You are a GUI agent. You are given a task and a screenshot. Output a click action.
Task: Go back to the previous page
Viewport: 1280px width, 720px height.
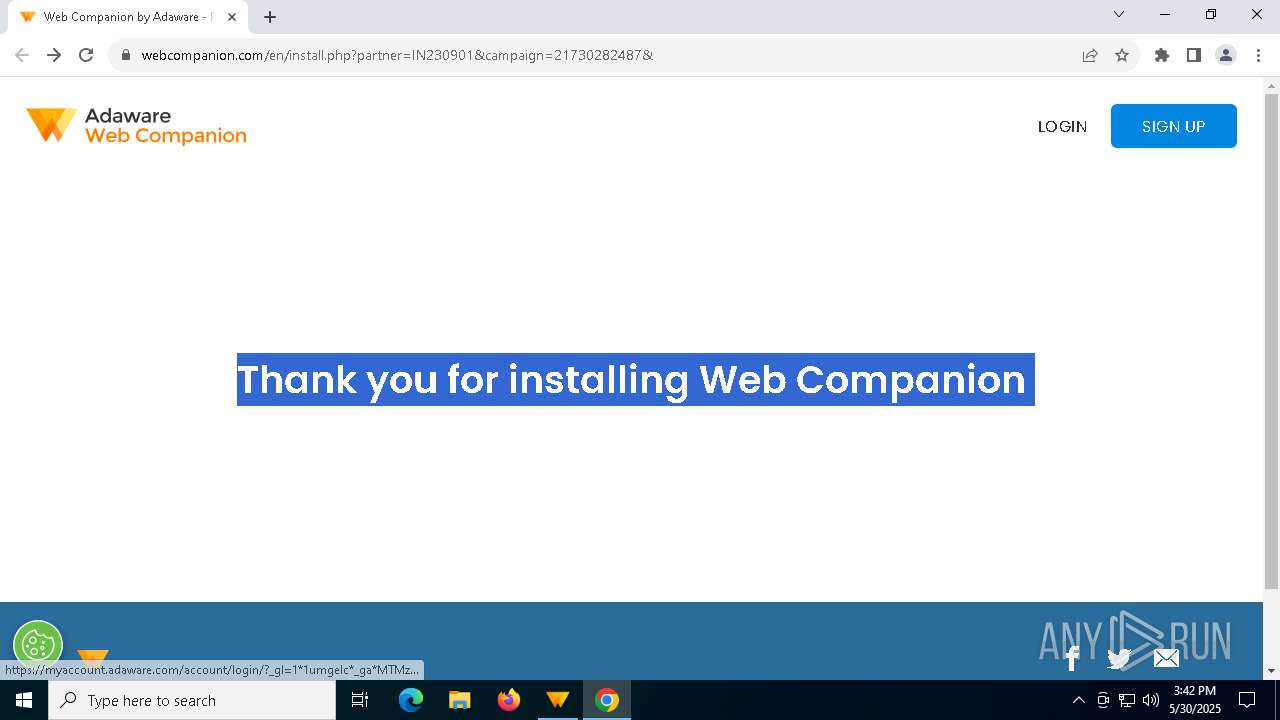click(22, 55)
